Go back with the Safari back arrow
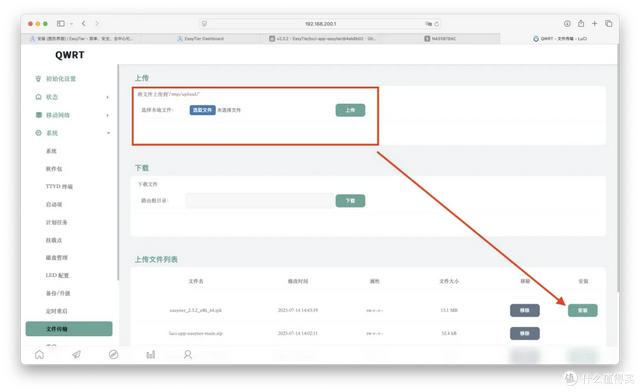 pyautogui.click(x=84, y=24)
